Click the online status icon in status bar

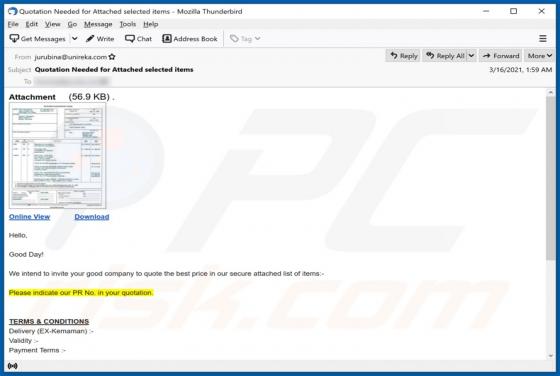tap(12, 366)
